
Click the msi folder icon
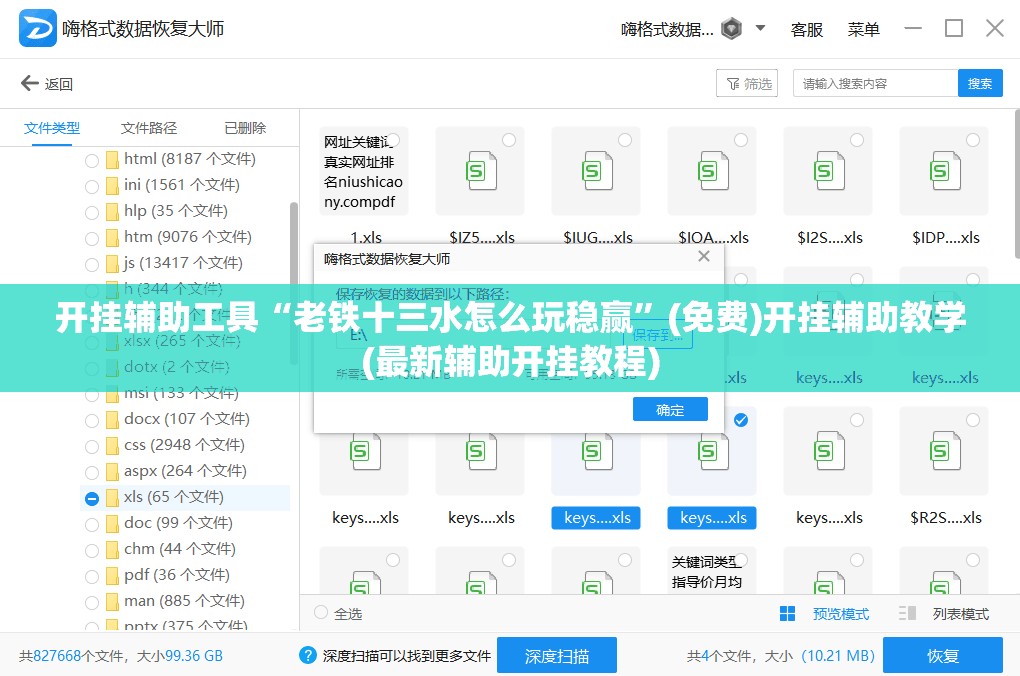coord(112,394)
